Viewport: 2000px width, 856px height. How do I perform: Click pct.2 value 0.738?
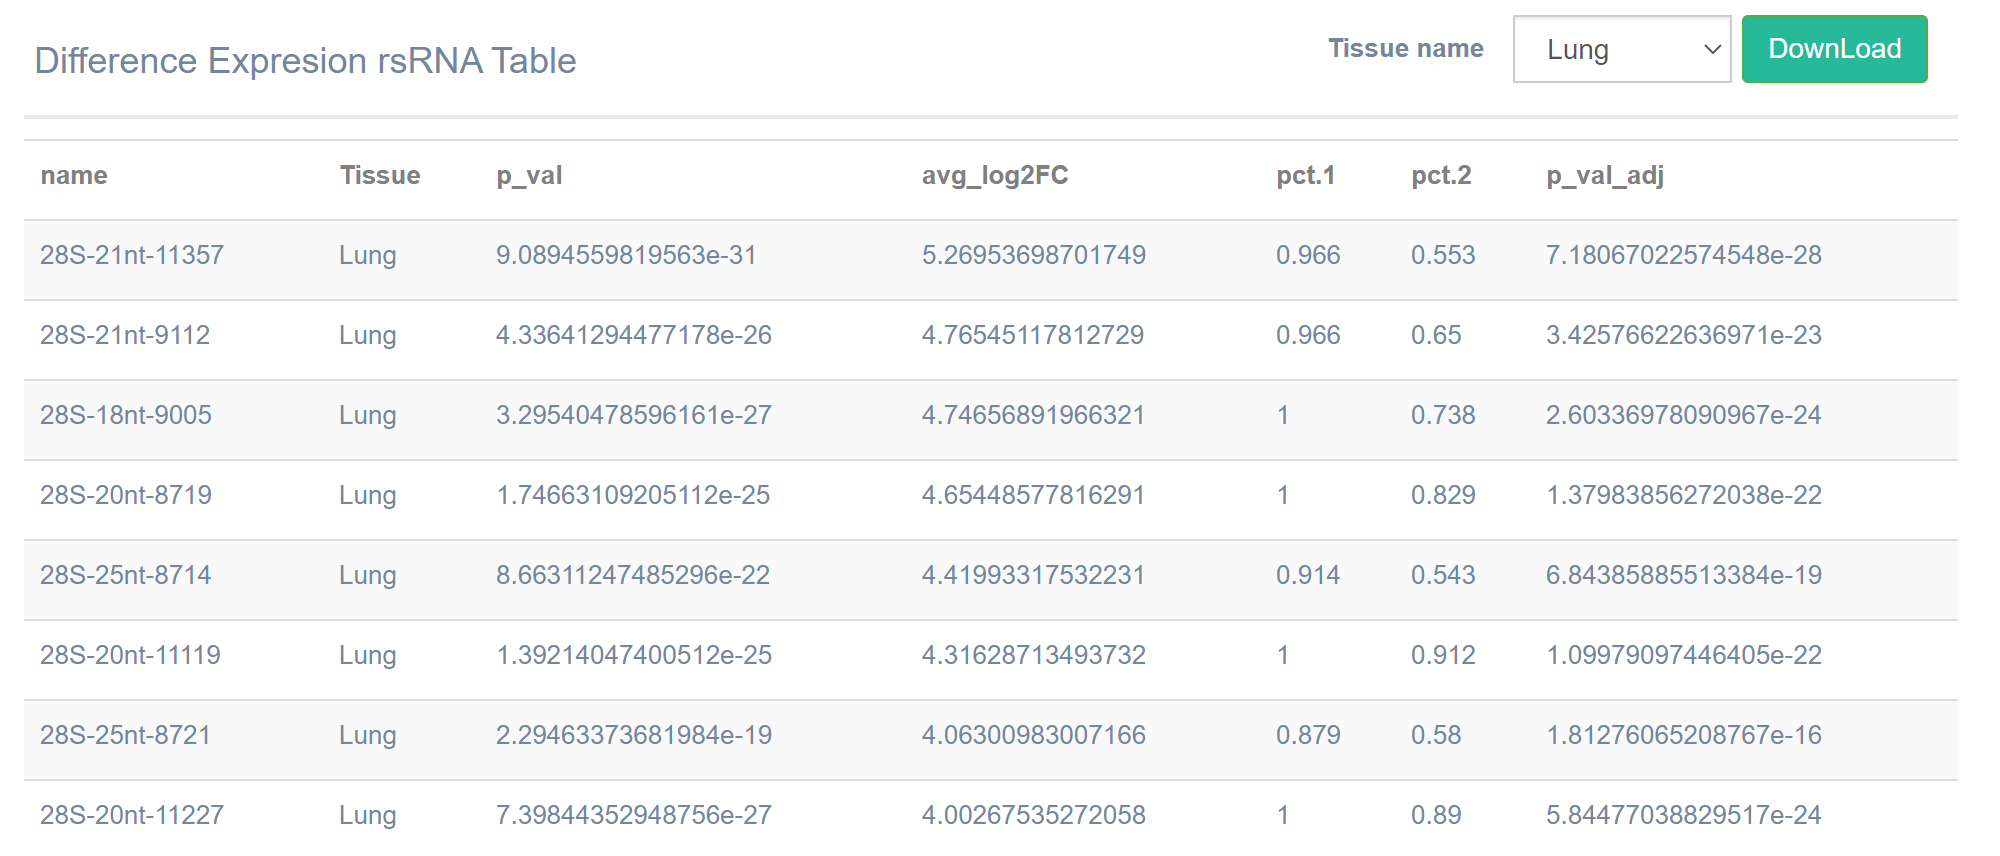1443,415
